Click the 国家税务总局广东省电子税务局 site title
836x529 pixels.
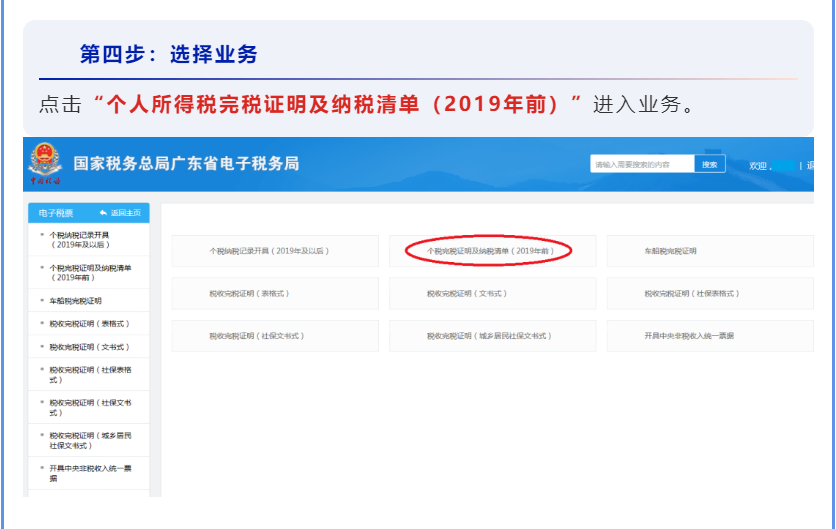[x=186, y=163]
